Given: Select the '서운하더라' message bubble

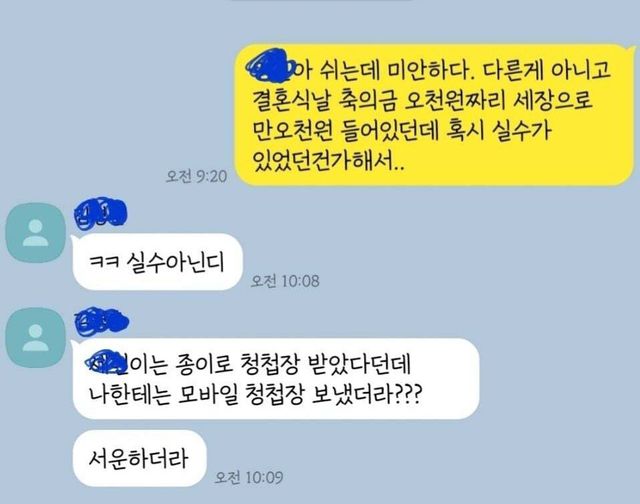Looking at the screenshot, I should pyautogui.click(x=139, y=458).
